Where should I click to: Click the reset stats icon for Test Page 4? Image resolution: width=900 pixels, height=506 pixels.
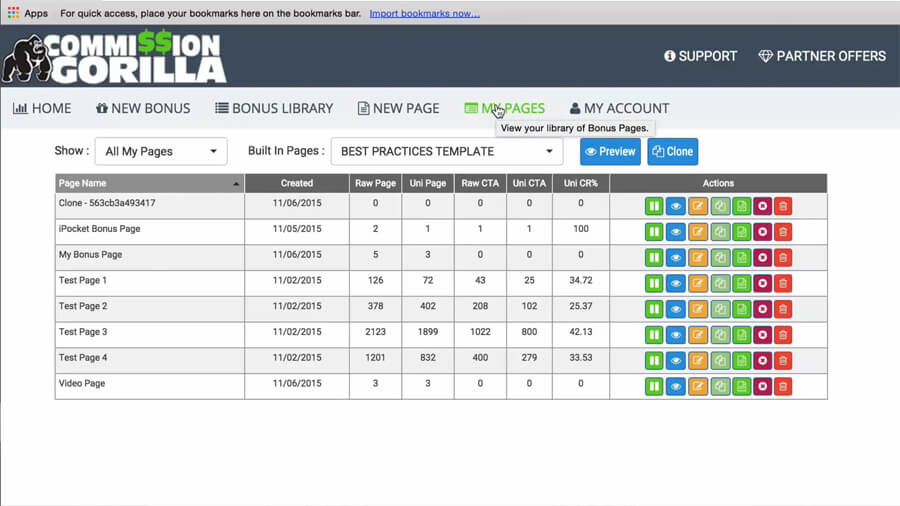pos(762,360)
